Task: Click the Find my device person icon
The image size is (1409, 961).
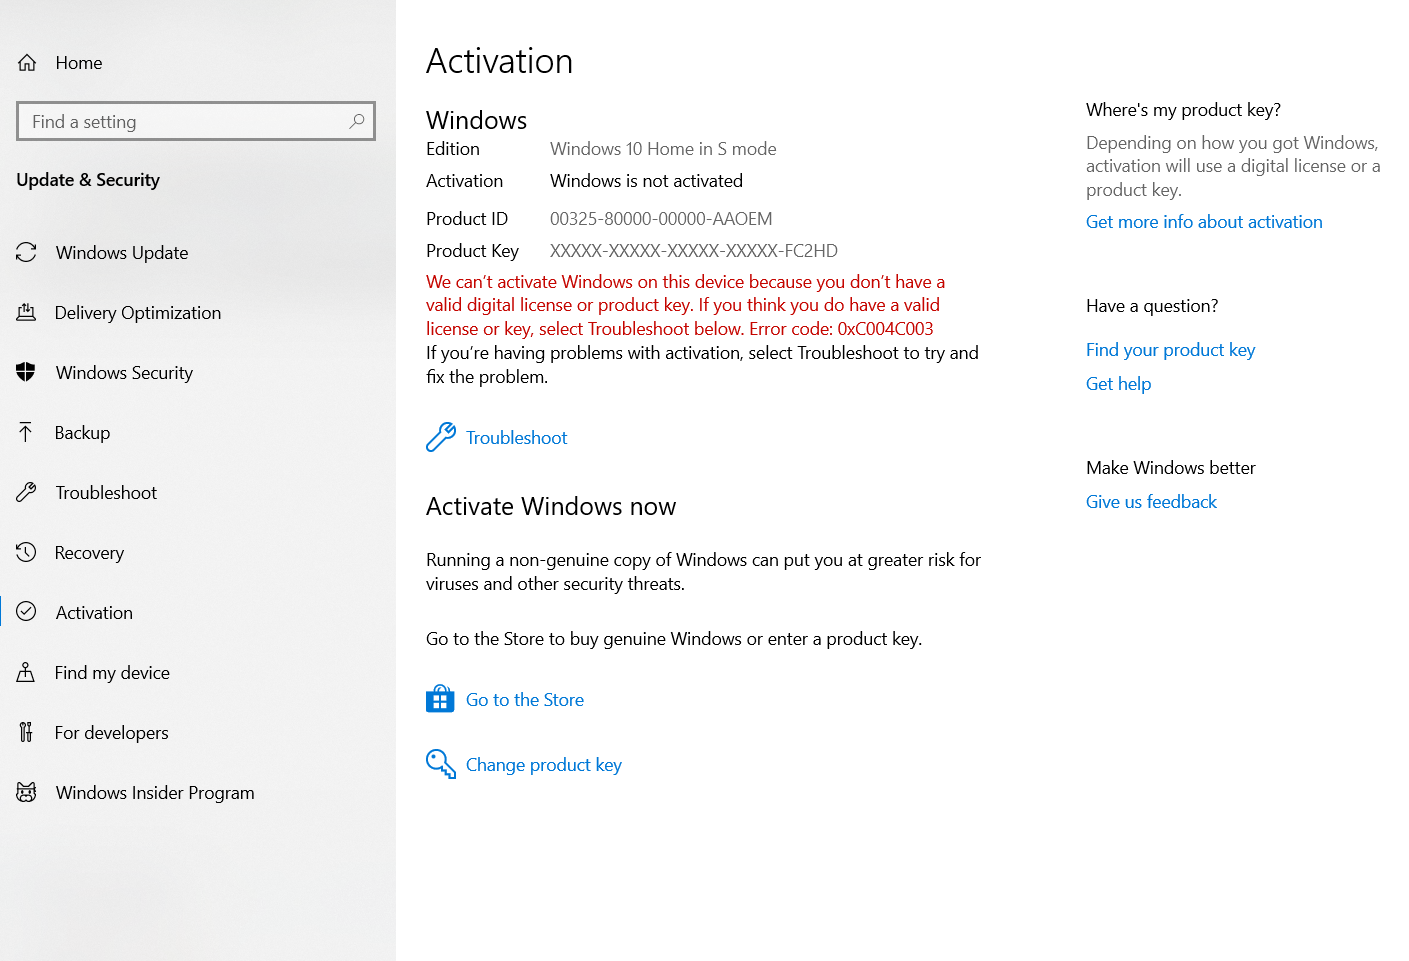Action: point(26,672)
